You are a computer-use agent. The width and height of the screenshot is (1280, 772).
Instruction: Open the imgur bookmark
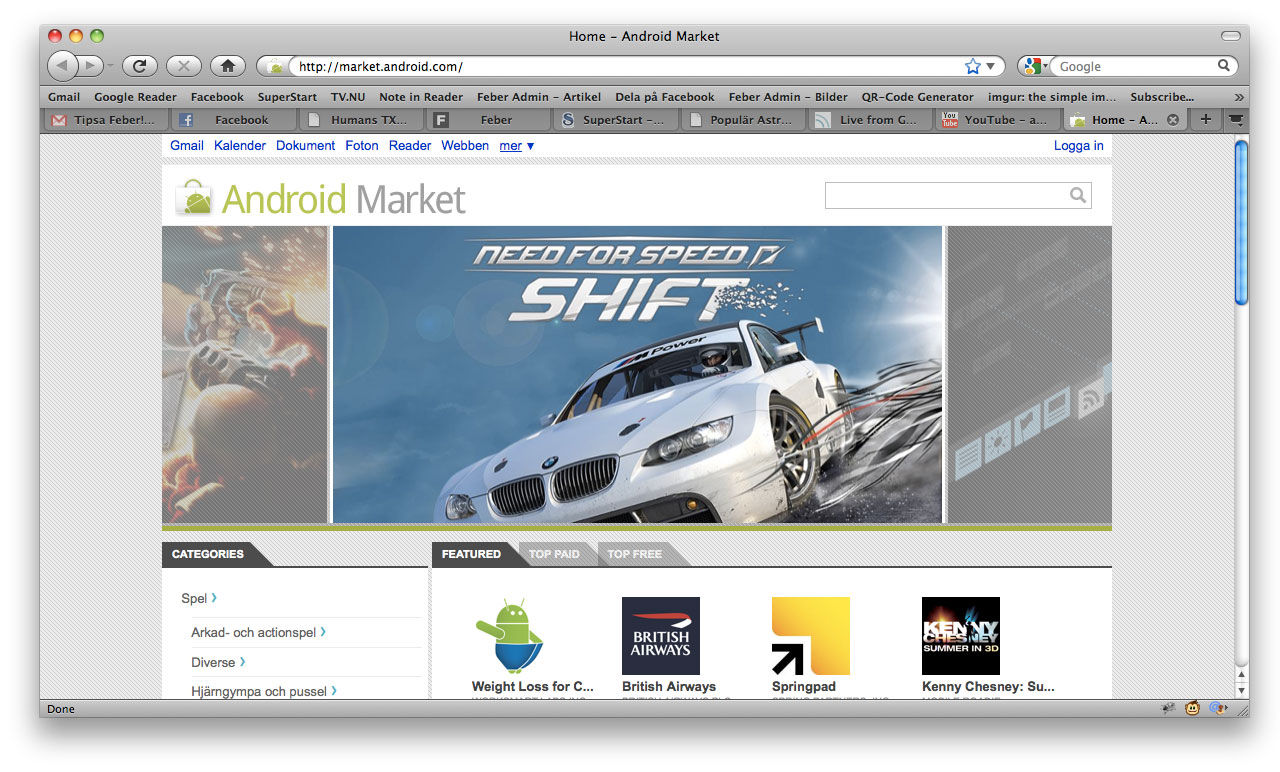click(x=1052, y=97)
